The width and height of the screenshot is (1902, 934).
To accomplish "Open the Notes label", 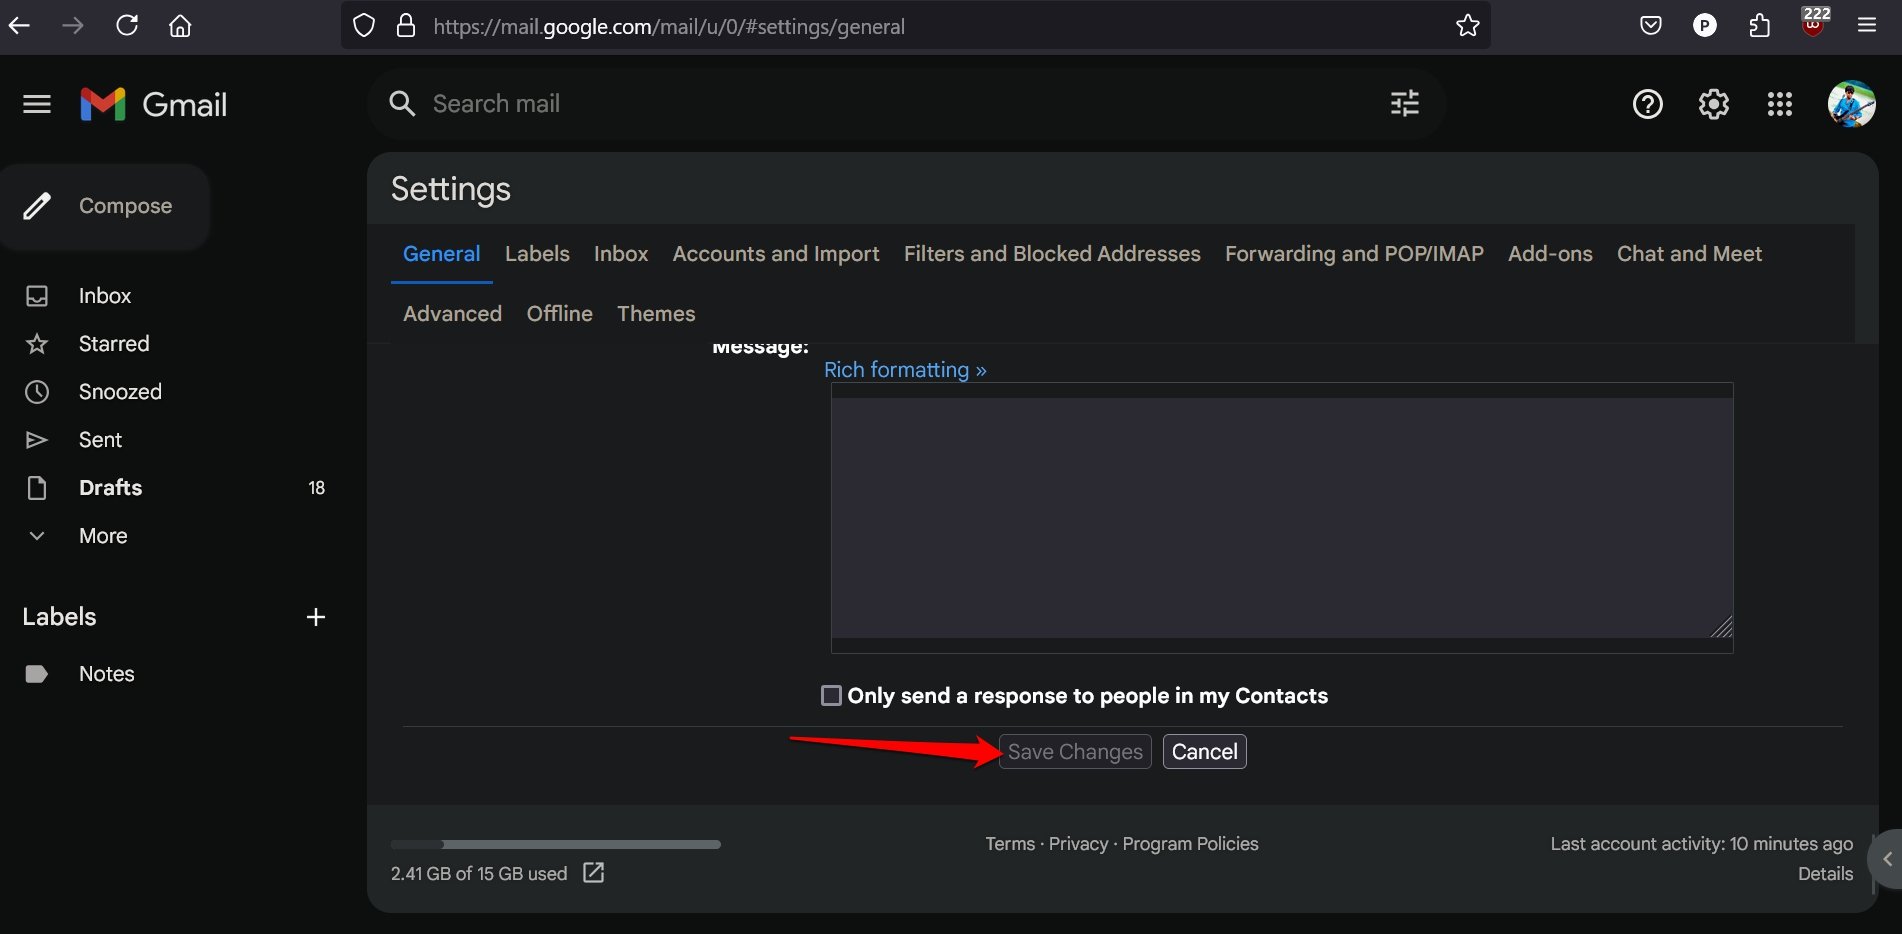I will [x=106, y=674].
